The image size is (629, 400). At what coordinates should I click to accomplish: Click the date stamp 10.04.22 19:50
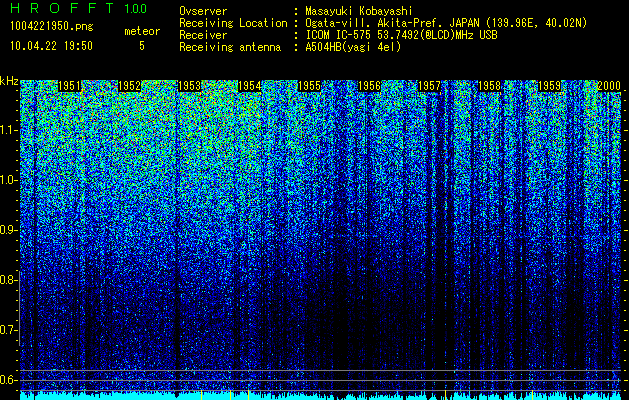click(51, 46)
